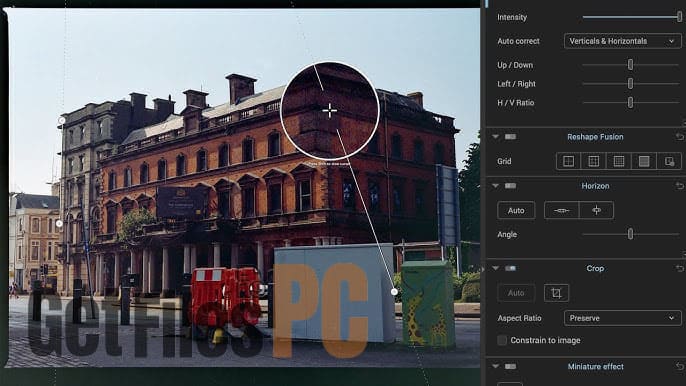Click the lower anchor point at left image edge
The image size is (686, 386).
(x=59, y=224)
